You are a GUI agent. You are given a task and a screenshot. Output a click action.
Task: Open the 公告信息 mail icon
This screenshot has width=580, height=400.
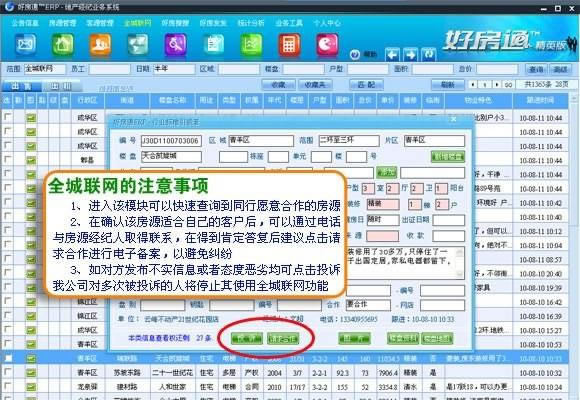point(26,44)
